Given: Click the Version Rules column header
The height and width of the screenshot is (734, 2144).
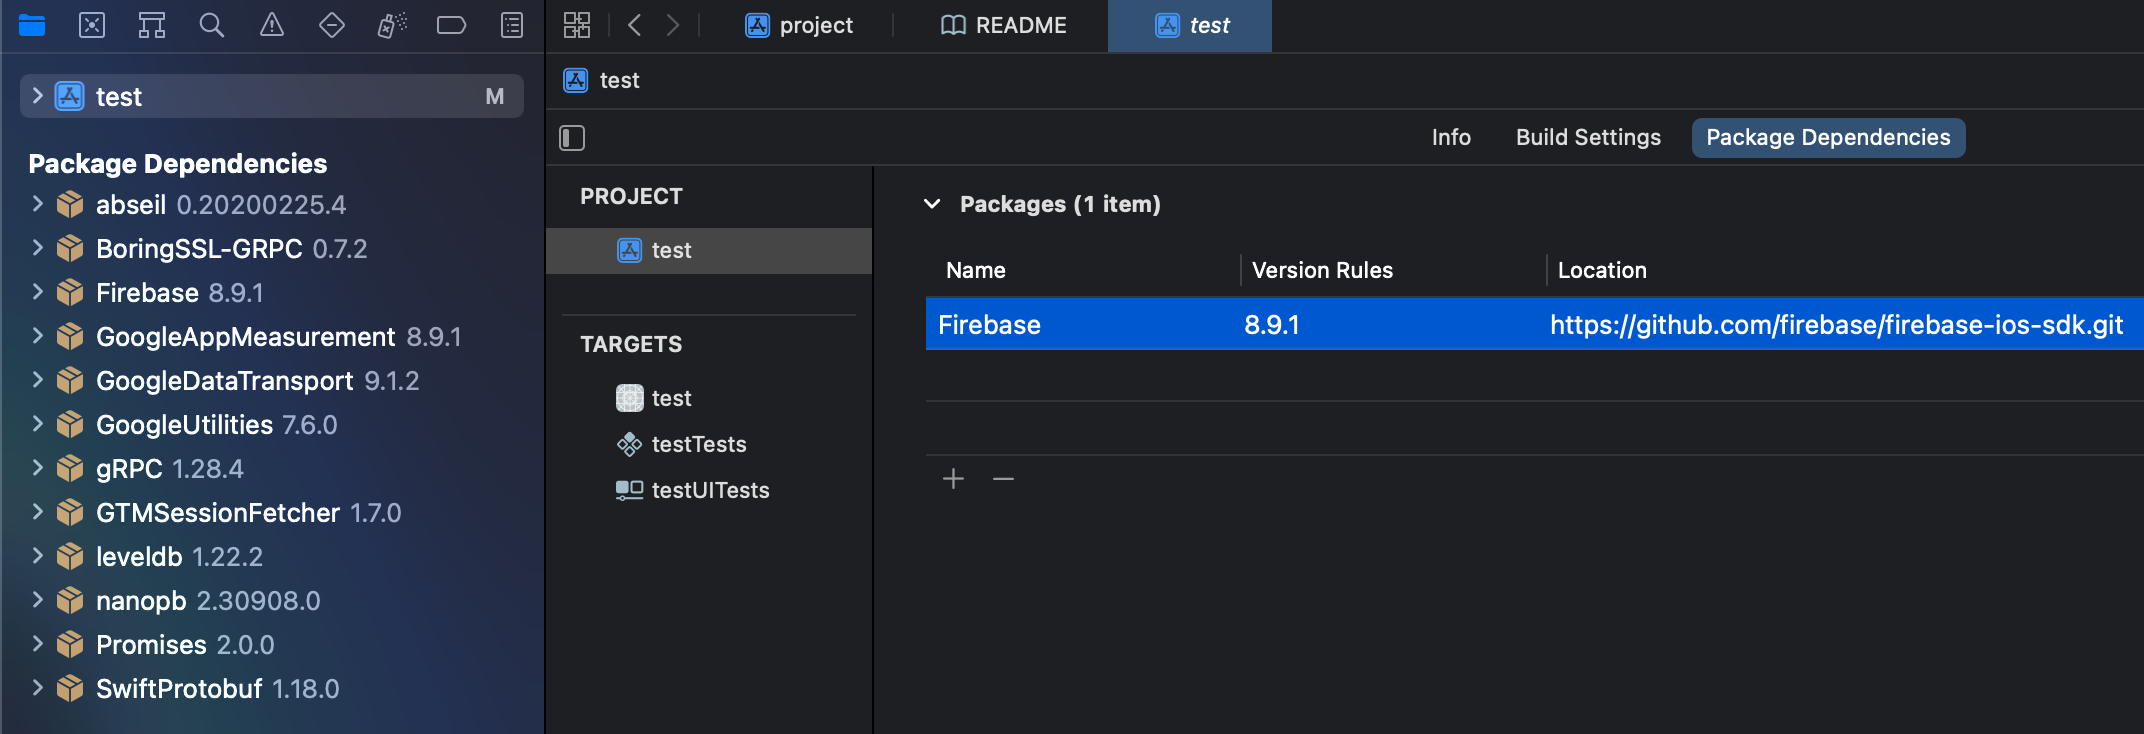Looking at the screenshot, I should 1322,270.
